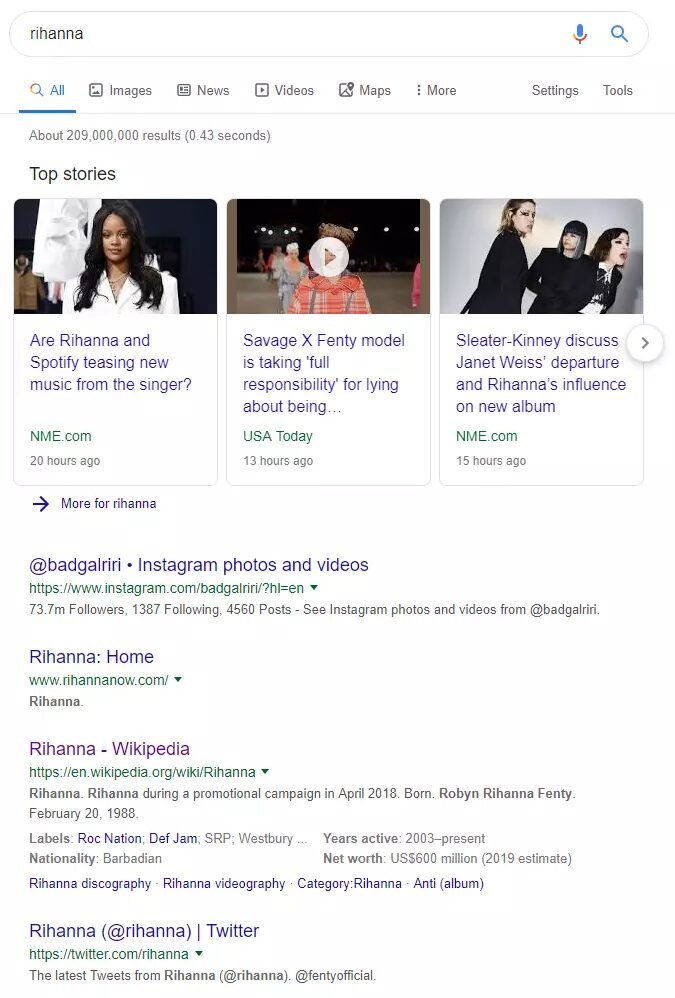This screenshot has height=998, width=675.
Task: Open the dropdown next to twitter.com/rihanna
Action: [x=198, y=953]
